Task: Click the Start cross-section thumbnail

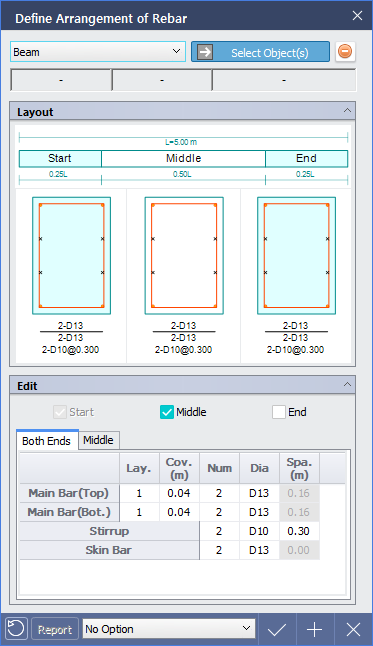Action: (71, 255)
